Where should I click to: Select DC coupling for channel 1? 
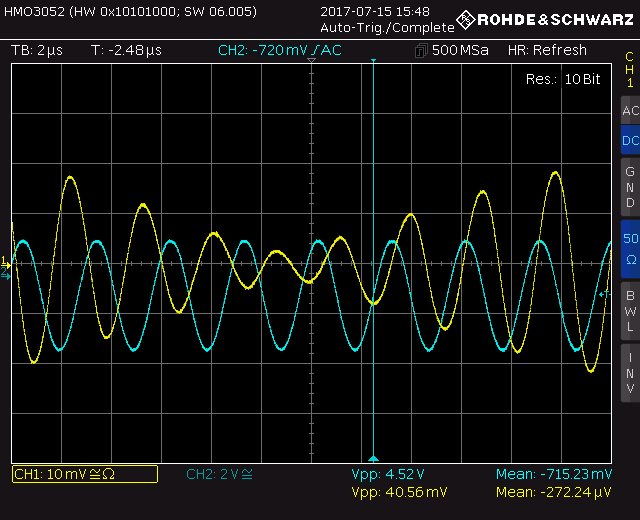pos(629,141)
